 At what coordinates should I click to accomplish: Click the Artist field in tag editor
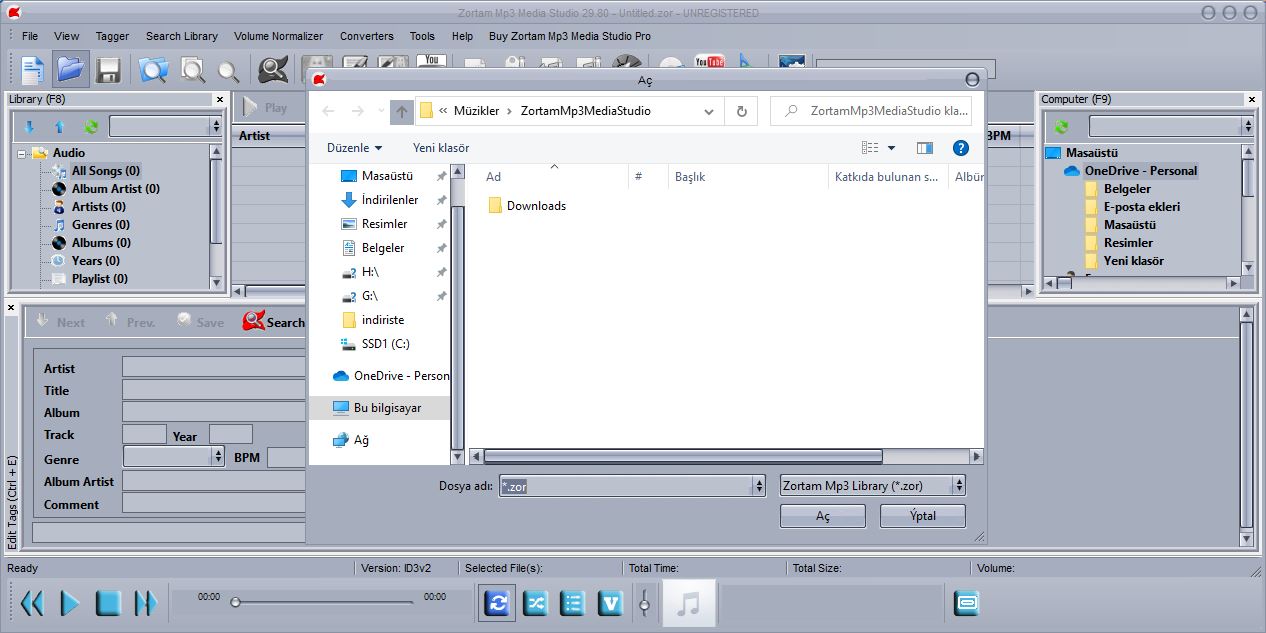click(213, 367)
